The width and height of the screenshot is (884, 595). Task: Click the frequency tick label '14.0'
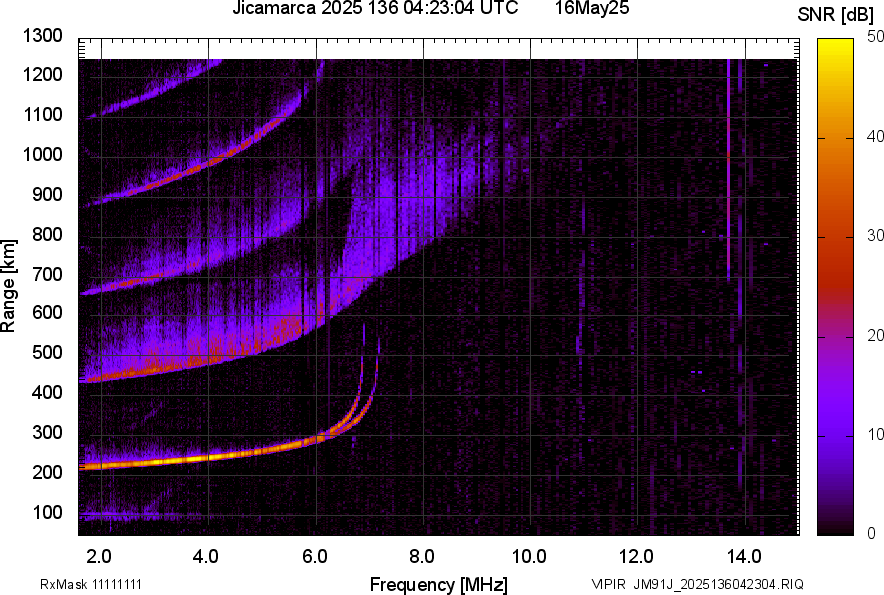click(744, 557)
